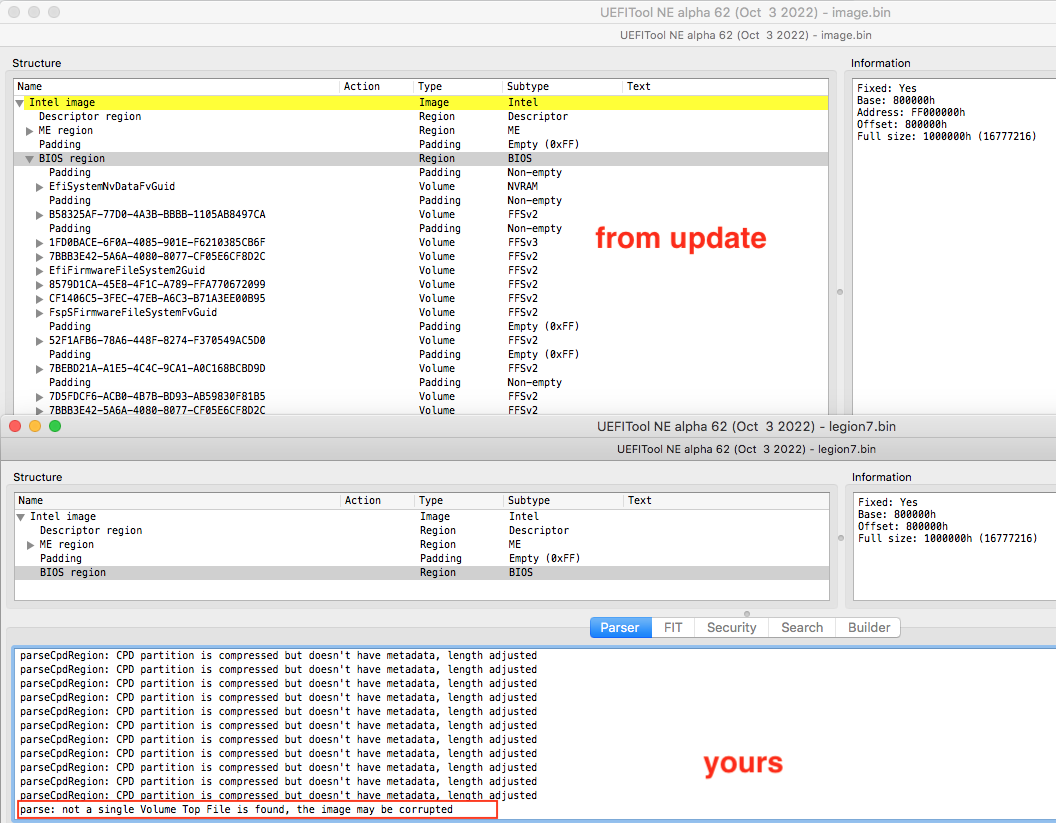Expand 52F1AFB6-78A6-448F volume node
This screenshot has width=1056, height=823.
point(39,341)
